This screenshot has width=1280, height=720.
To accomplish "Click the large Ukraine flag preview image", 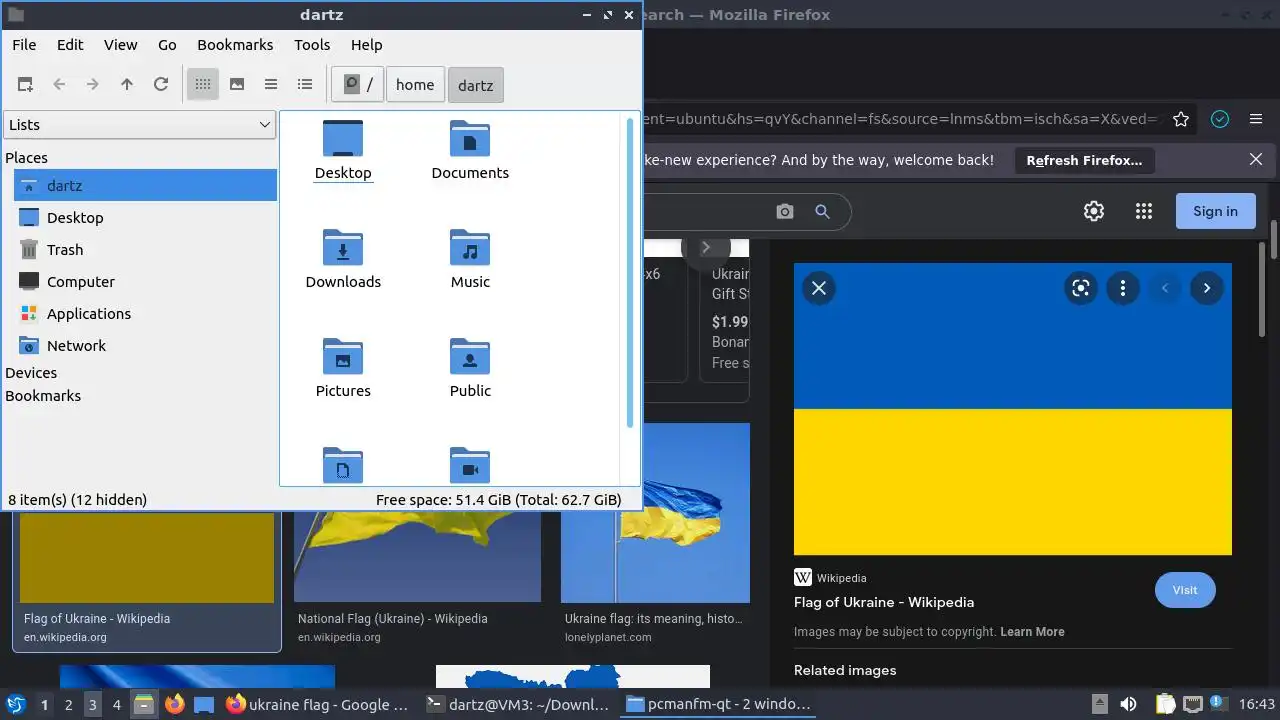I will (1013, 409).
